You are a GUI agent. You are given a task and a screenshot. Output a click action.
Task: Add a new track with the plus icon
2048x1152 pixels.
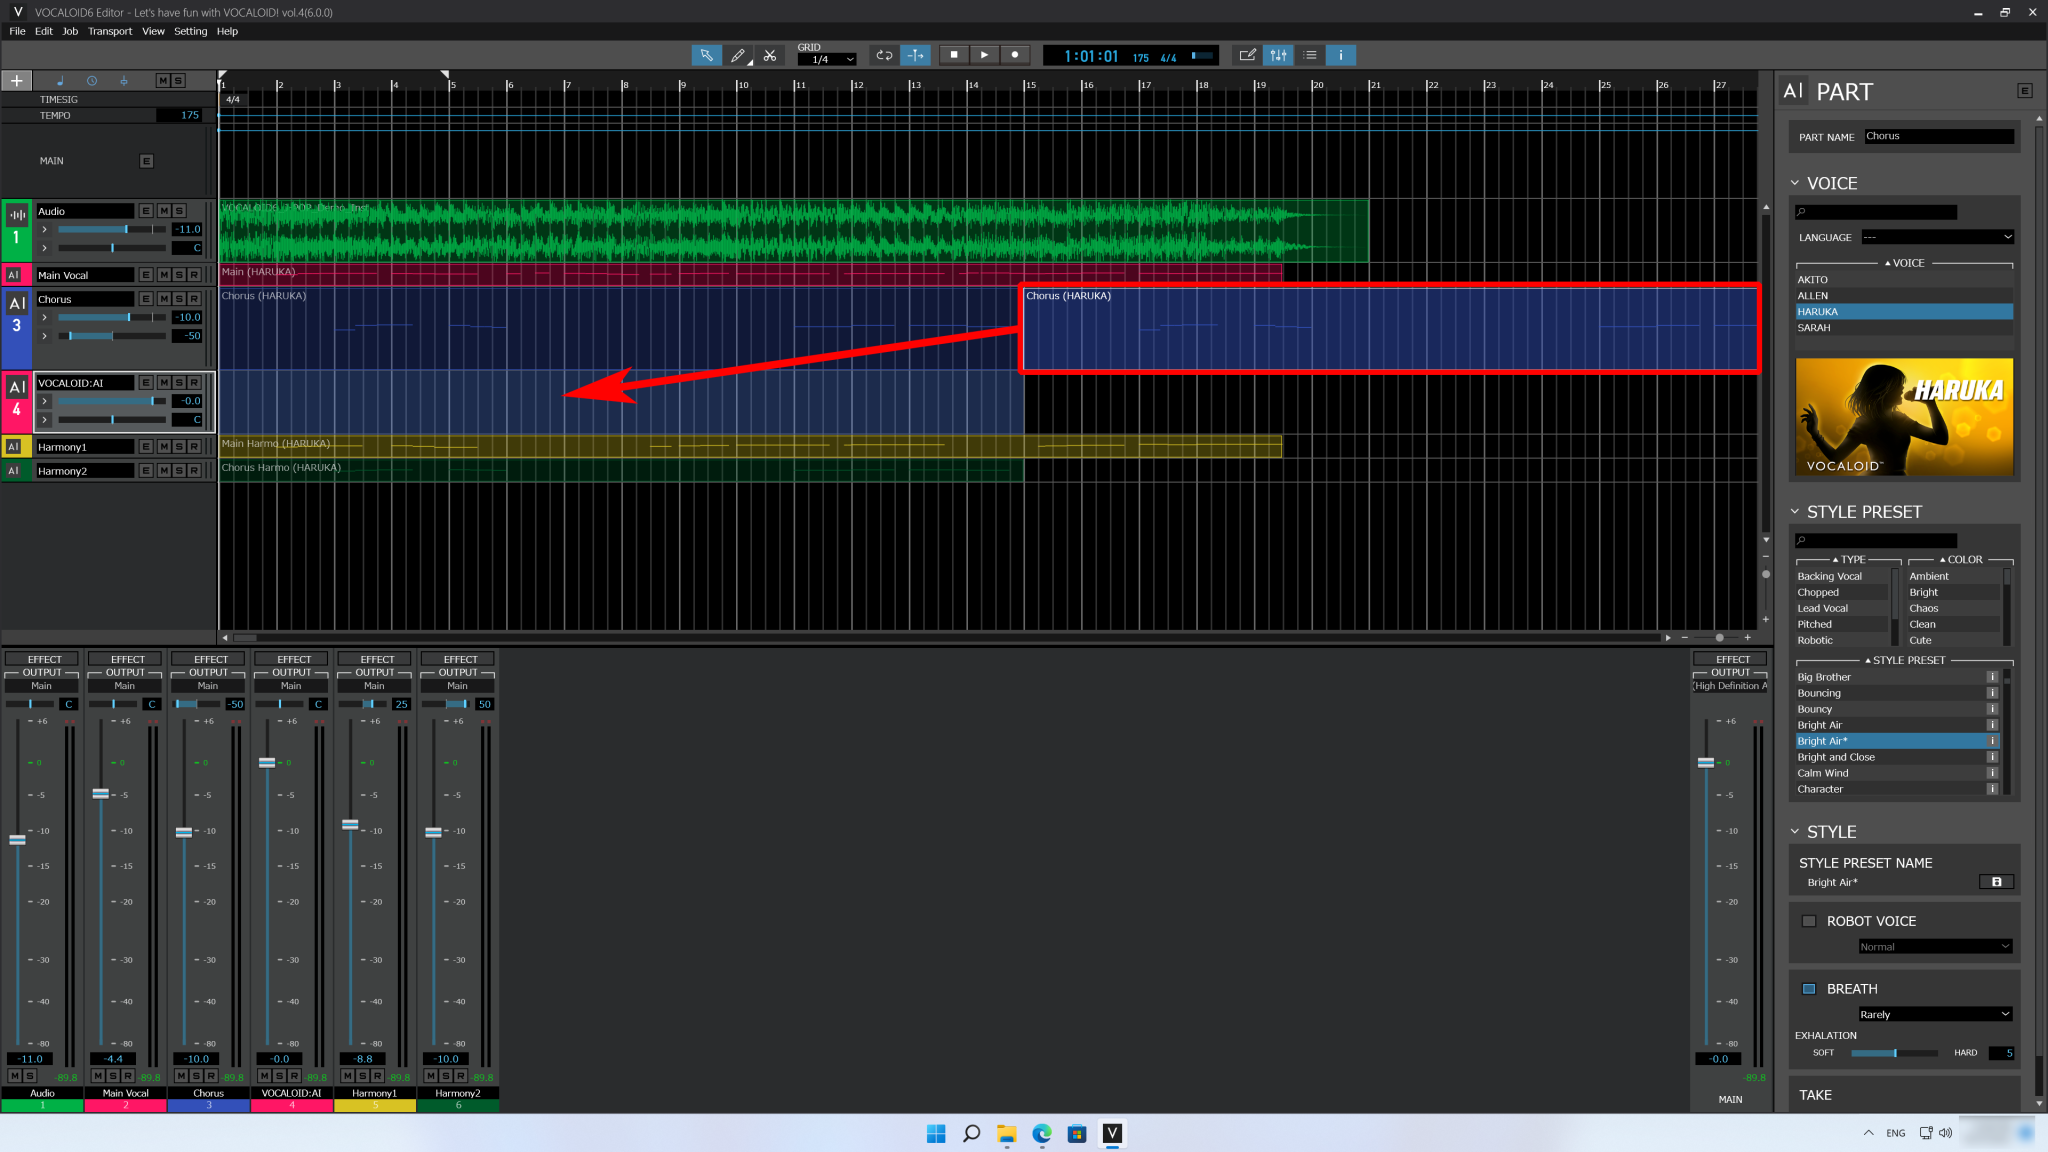coord(16,80)
